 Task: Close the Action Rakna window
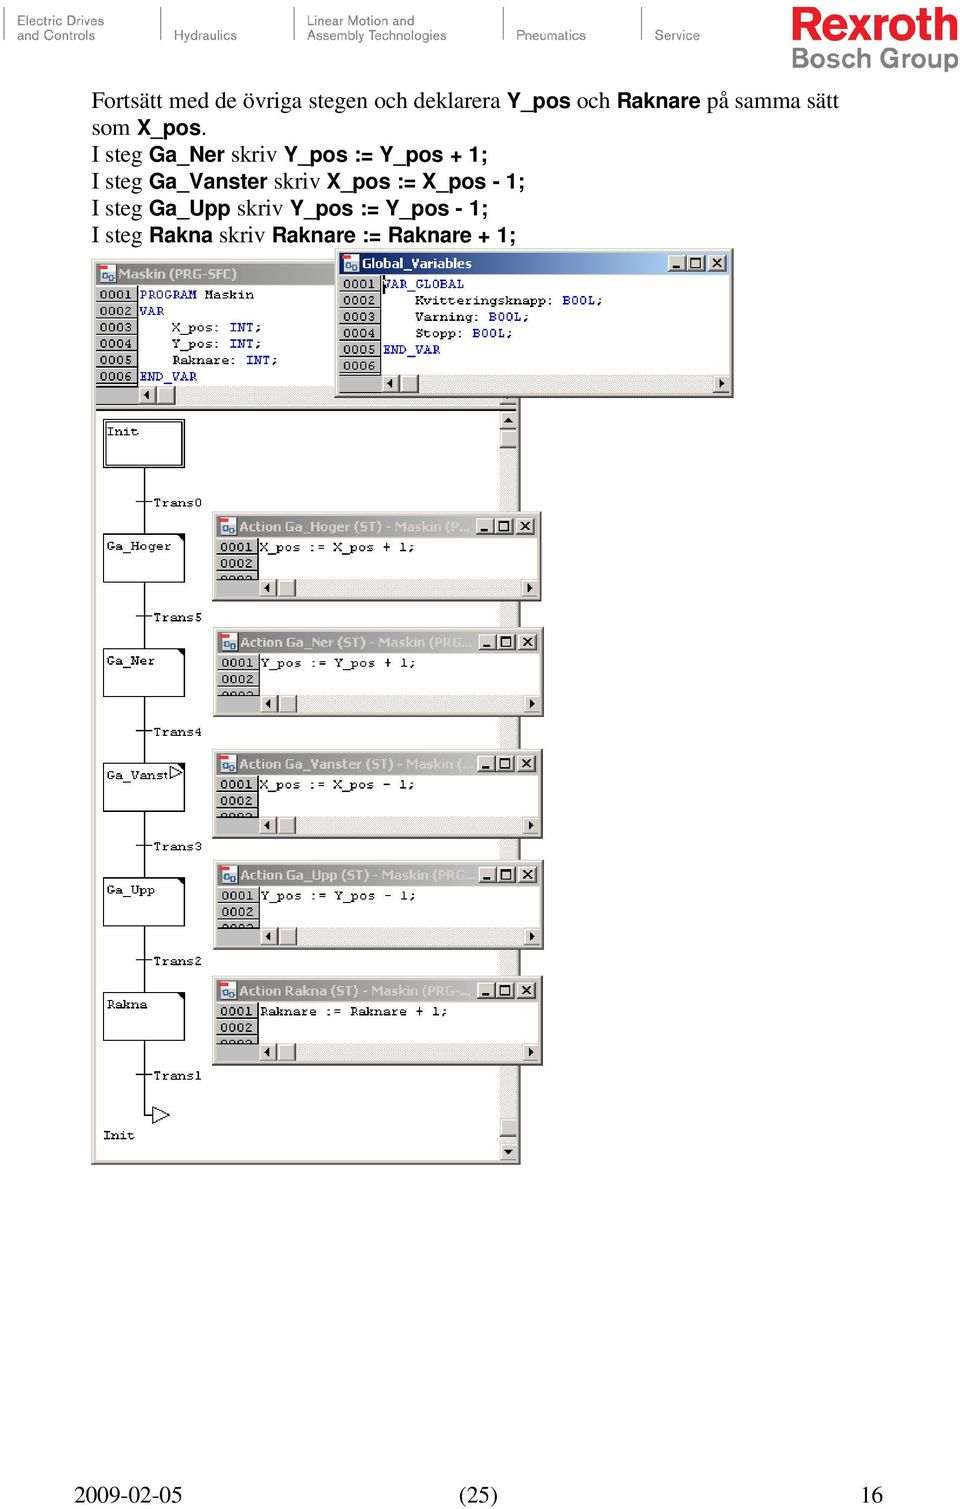coord(527,990)
